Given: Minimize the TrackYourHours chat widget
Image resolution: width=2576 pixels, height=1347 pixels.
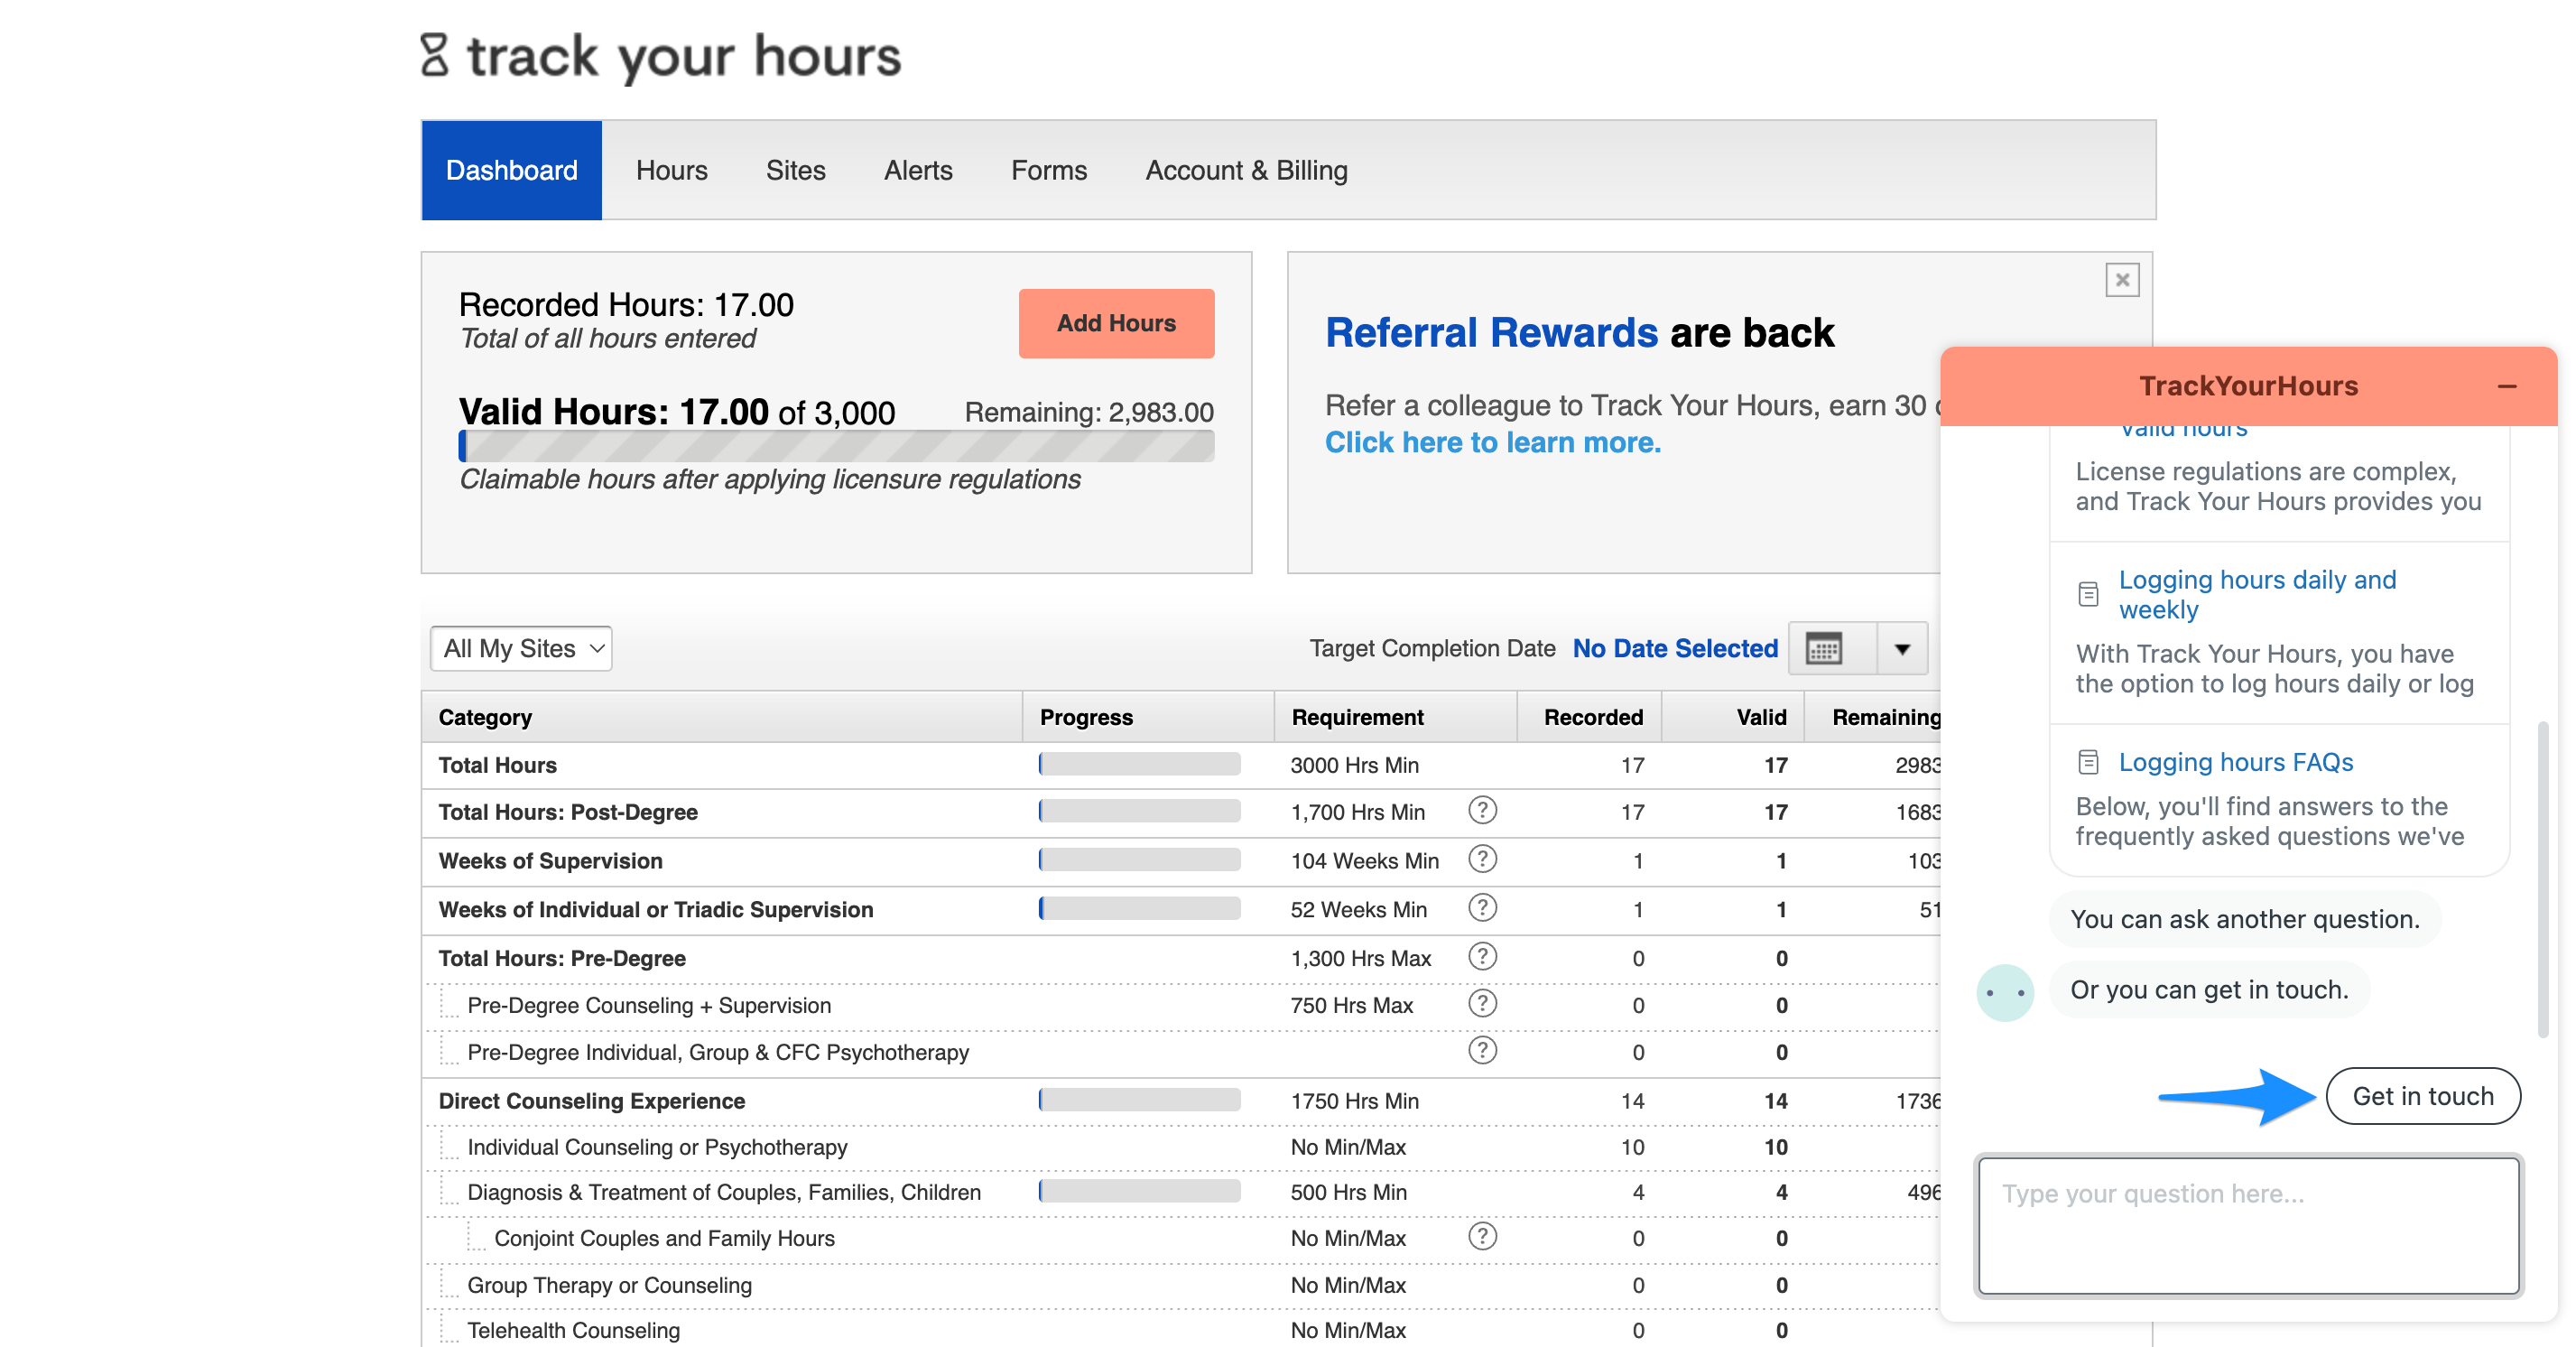Looking at the screenshot, I should [x=2506, y=386].
